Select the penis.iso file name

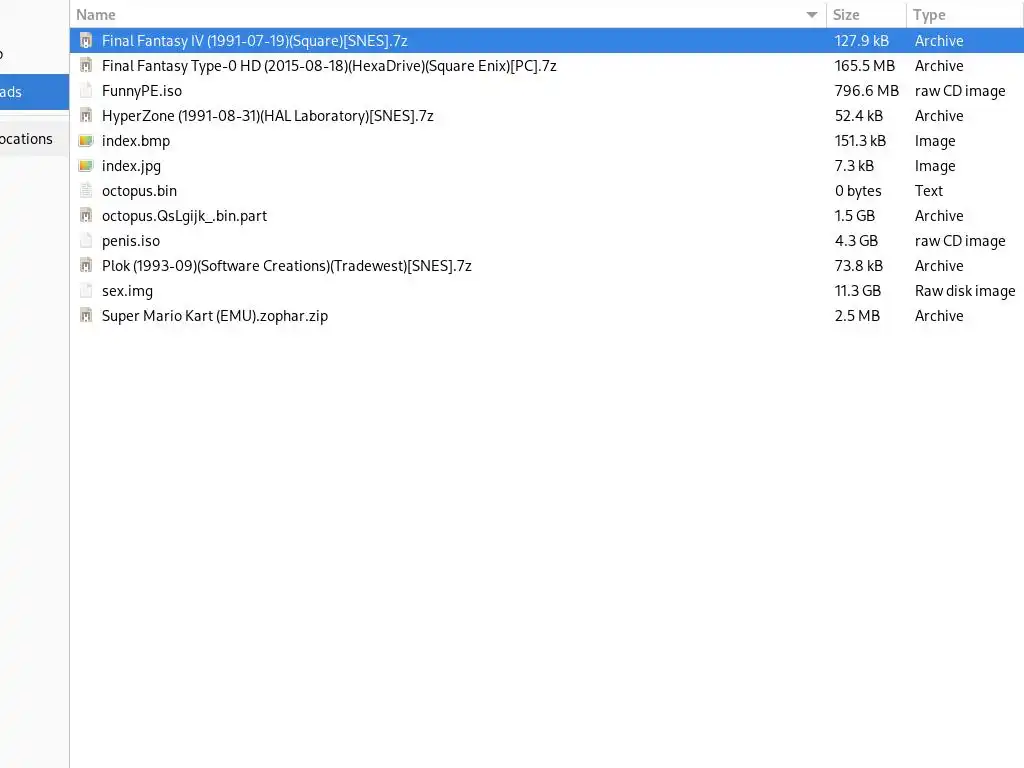pos(131,240)
